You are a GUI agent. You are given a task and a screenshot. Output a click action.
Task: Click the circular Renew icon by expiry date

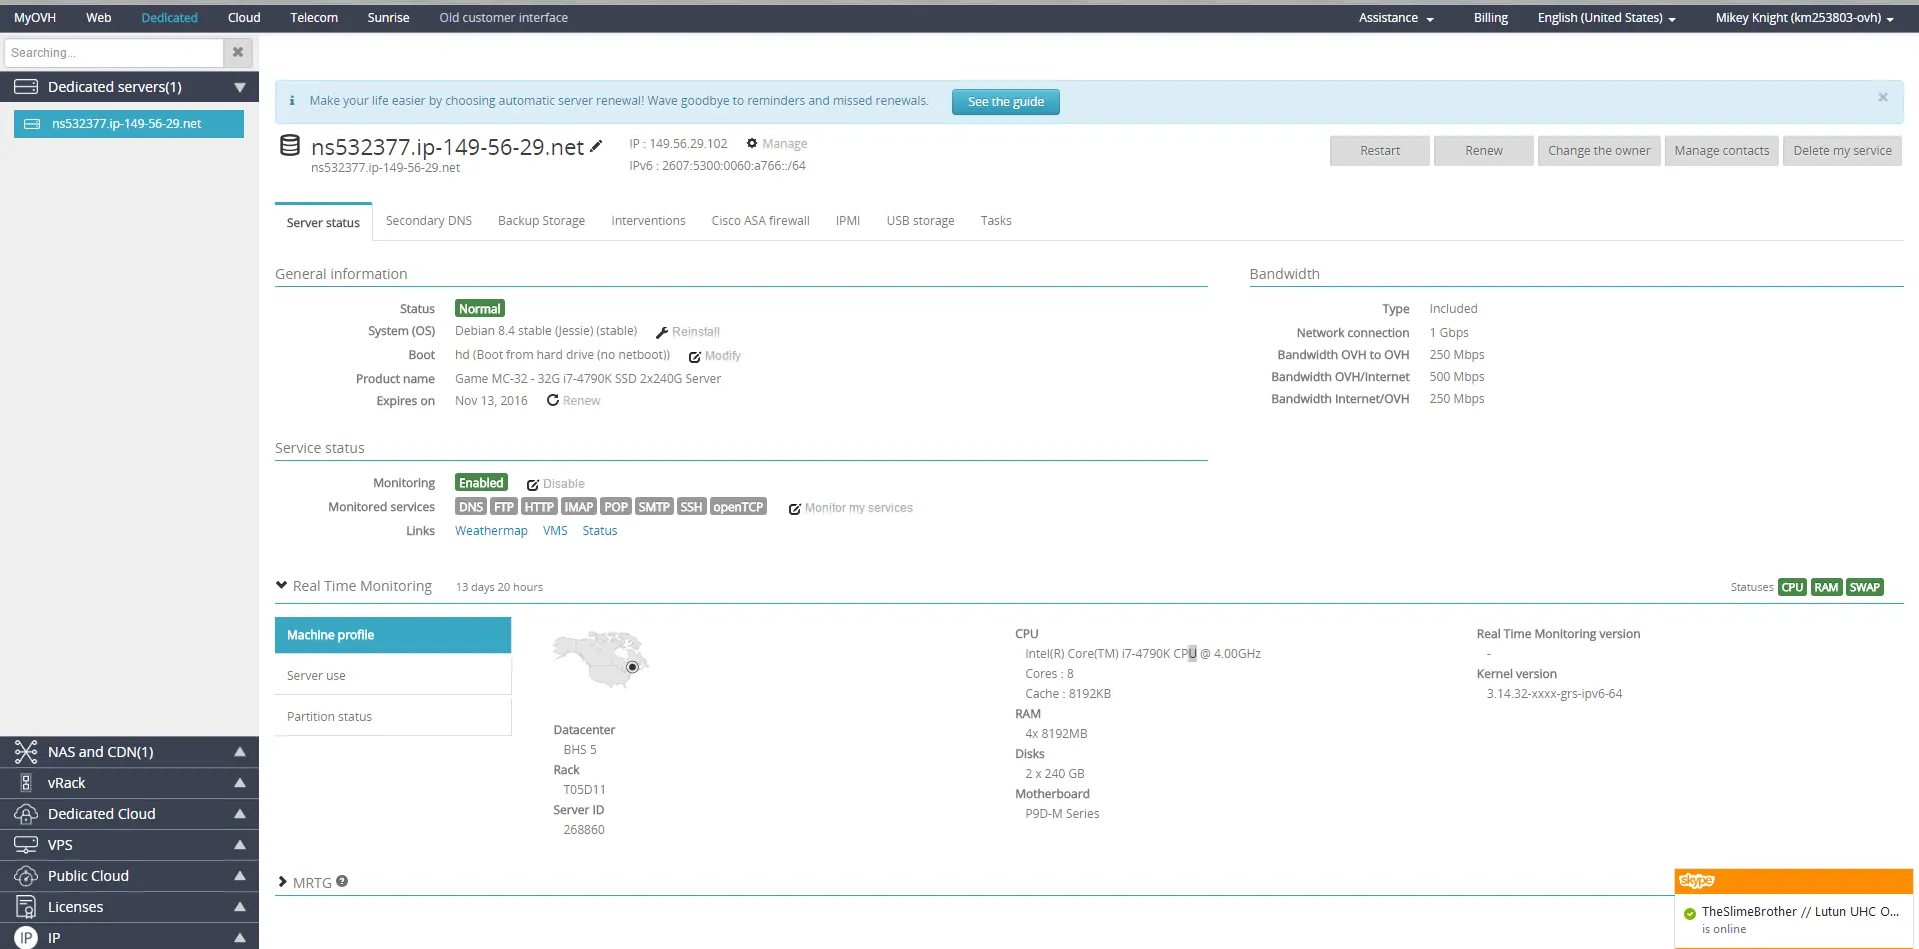553,400
